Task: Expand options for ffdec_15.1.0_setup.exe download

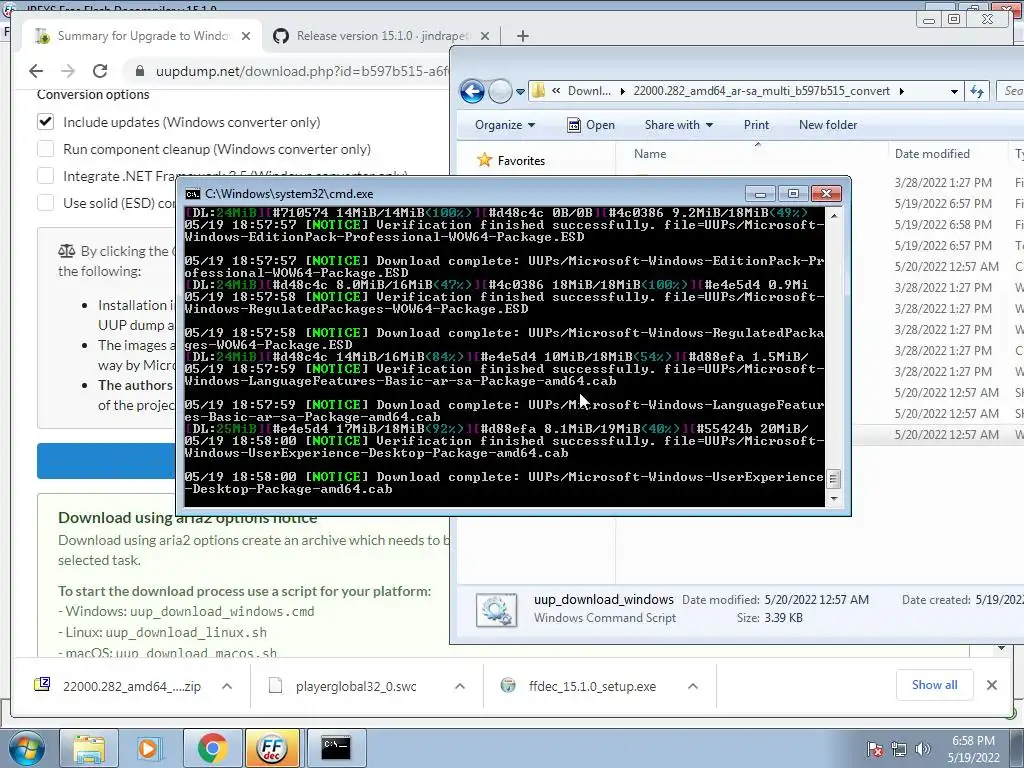Action: pyautogui.click(x=693, y=686)
